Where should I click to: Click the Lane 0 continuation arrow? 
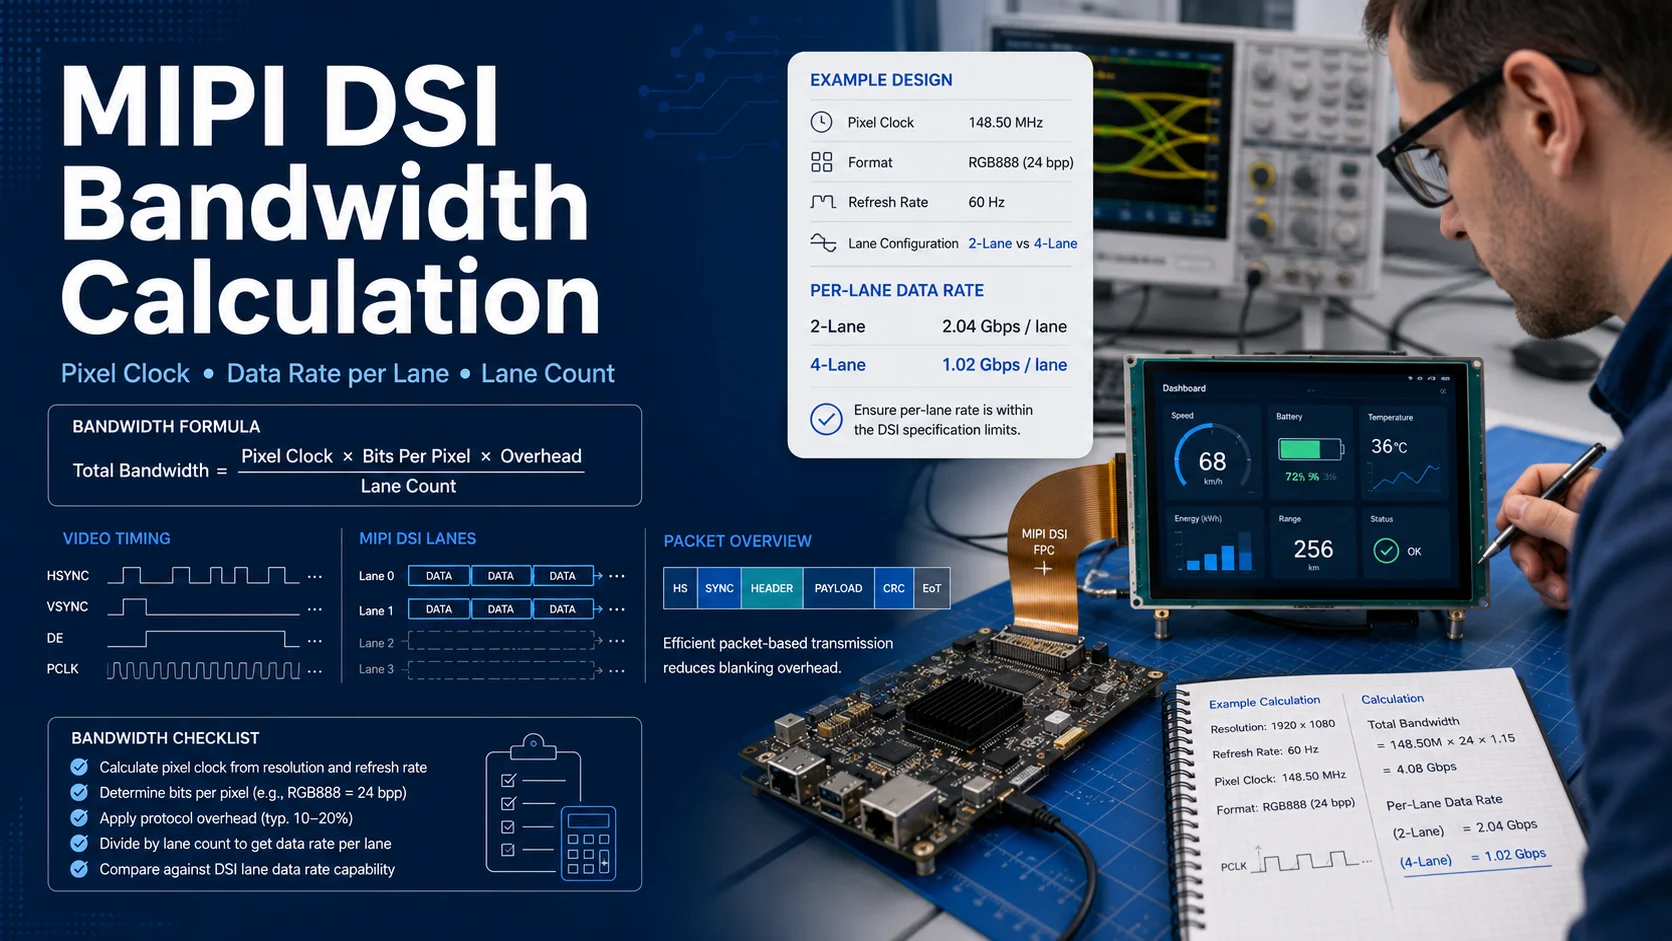598,576
